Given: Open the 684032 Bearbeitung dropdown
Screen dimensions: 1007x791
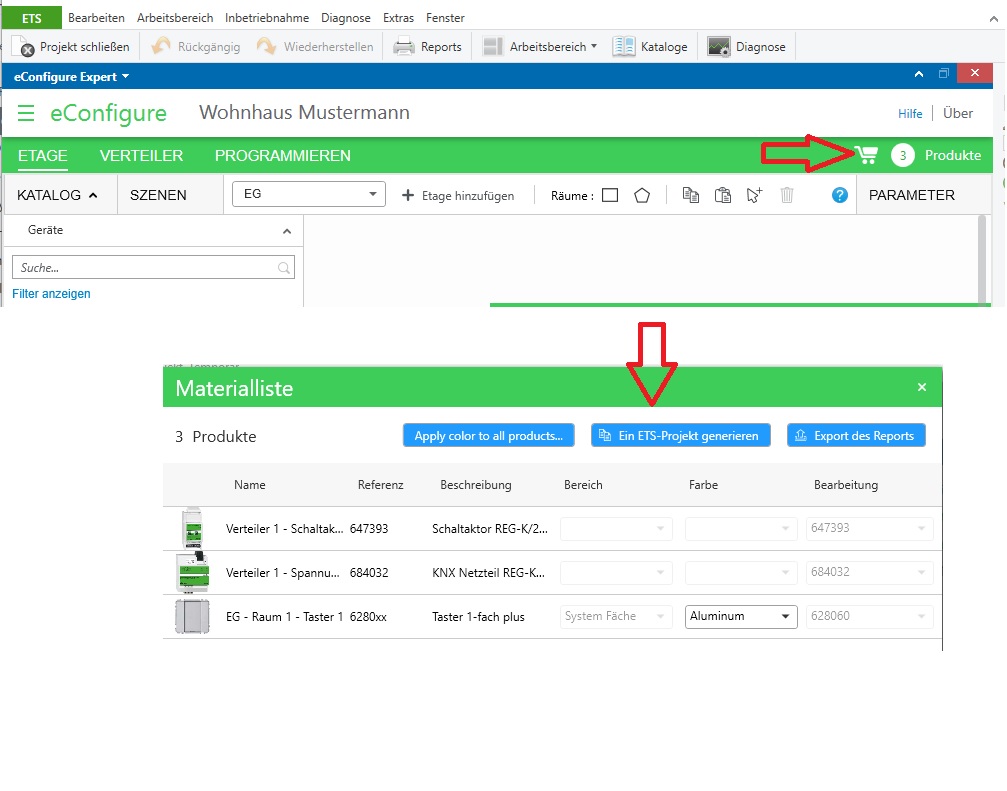Looking at the screenshot, I should (870, 572).
